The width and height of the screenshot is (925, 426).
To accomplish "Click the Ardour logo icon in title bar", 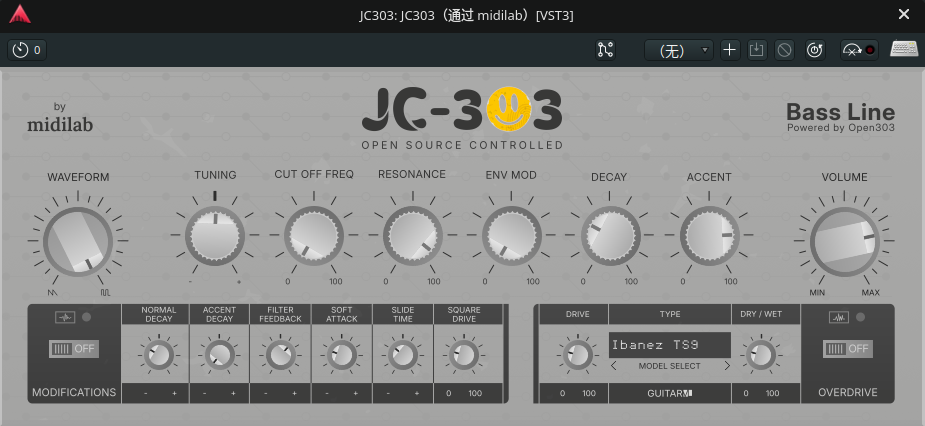I will pyautogui.click(x=20, y=15).
